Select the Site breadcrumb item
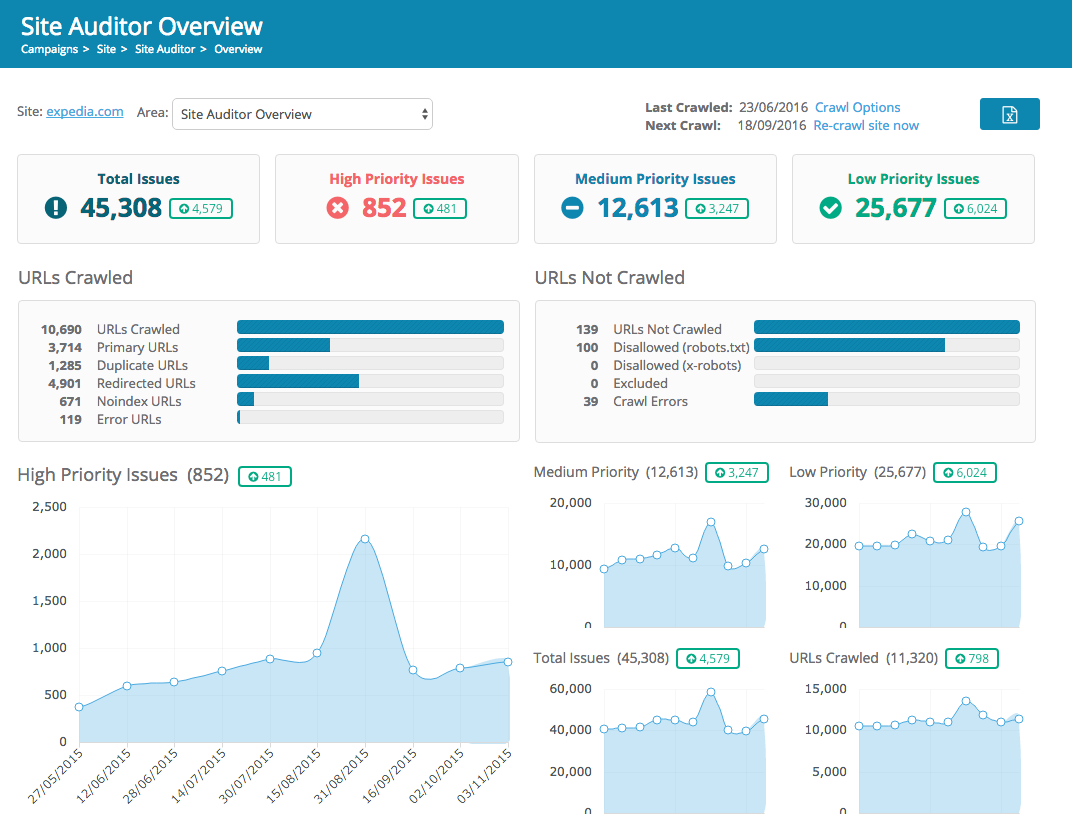This screenshot has height=838, width=1072. [106, 49]
